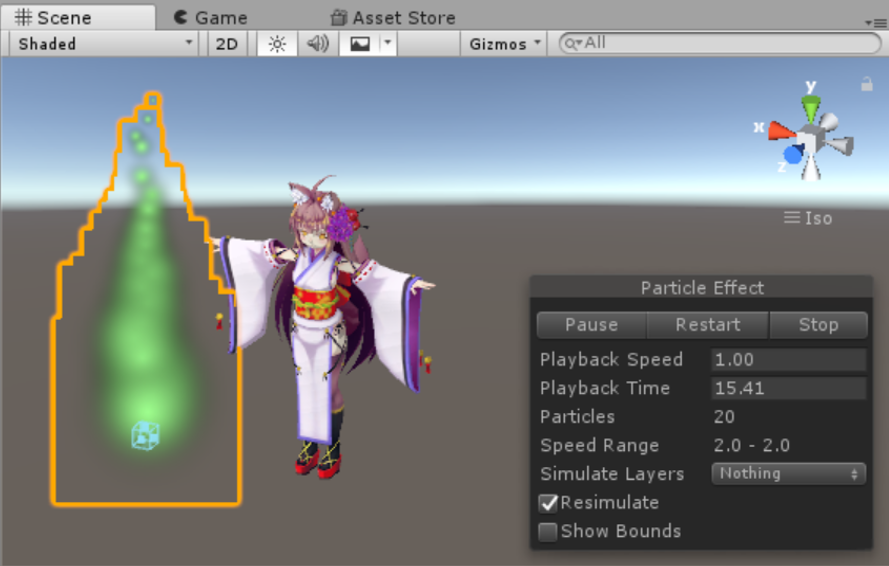The image size is (889, 566).
Task: Switch to the Game tab
Action: tap(210, 18)
